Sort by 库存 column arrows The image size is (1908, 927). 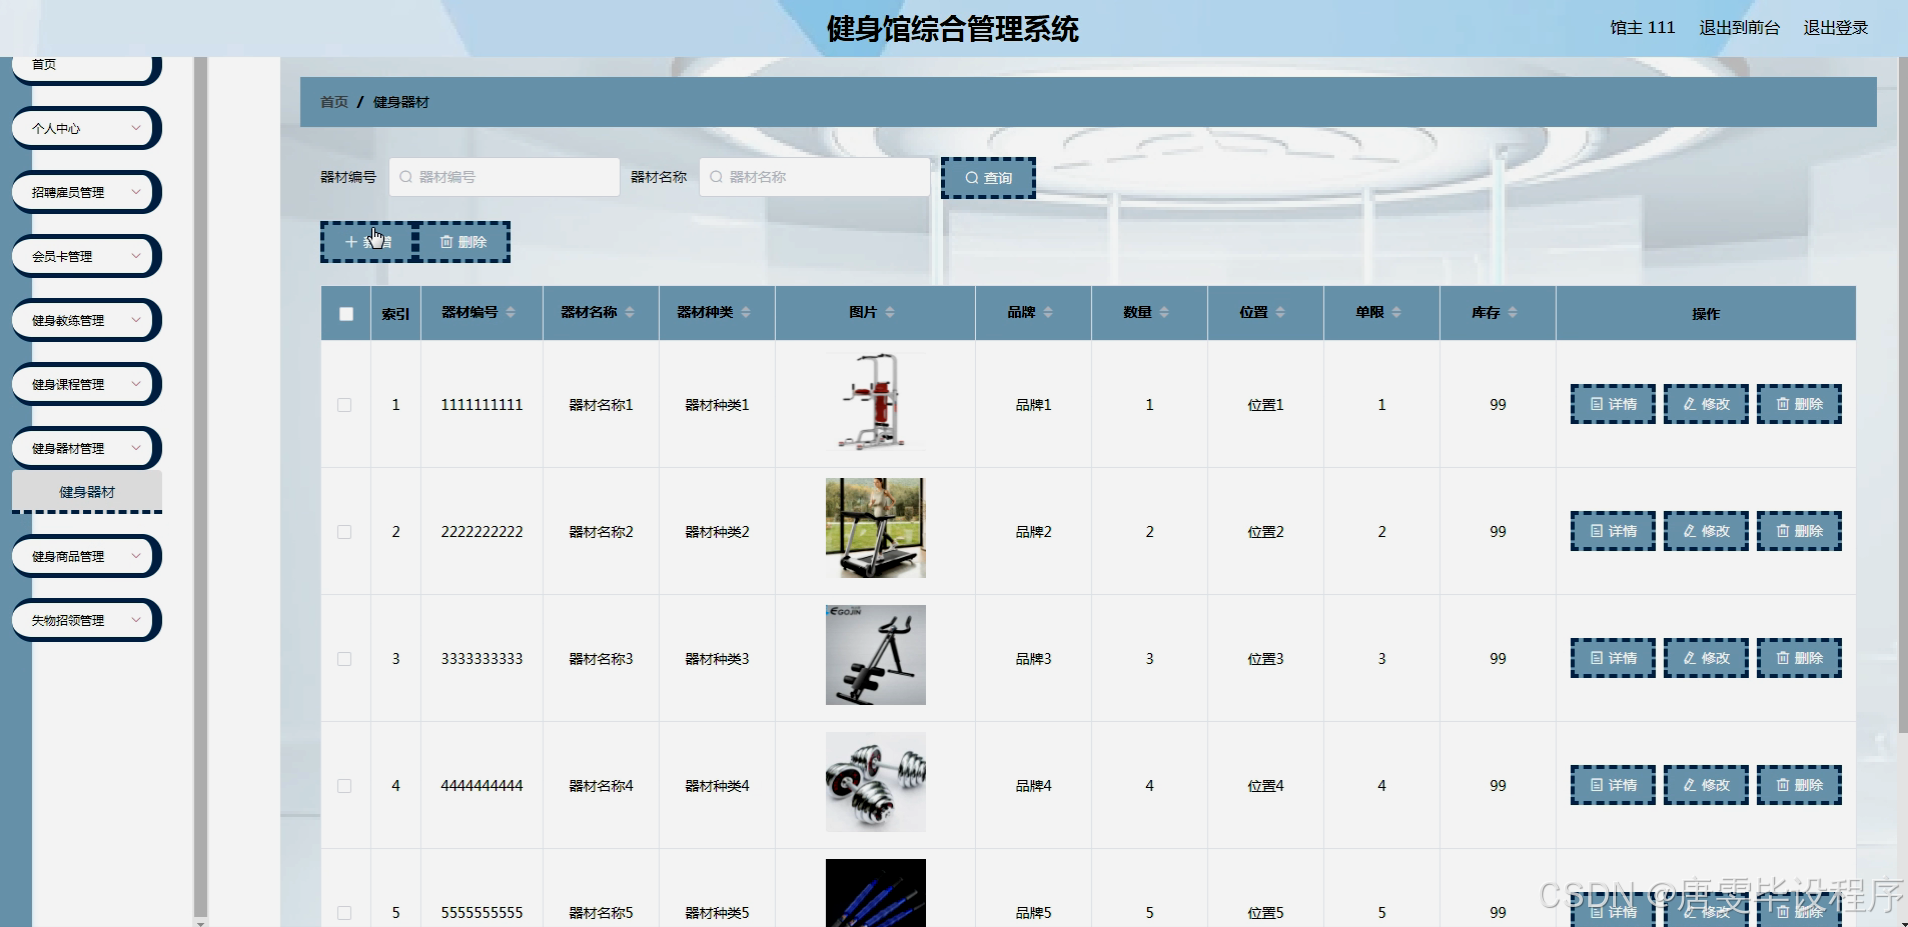1513,313
